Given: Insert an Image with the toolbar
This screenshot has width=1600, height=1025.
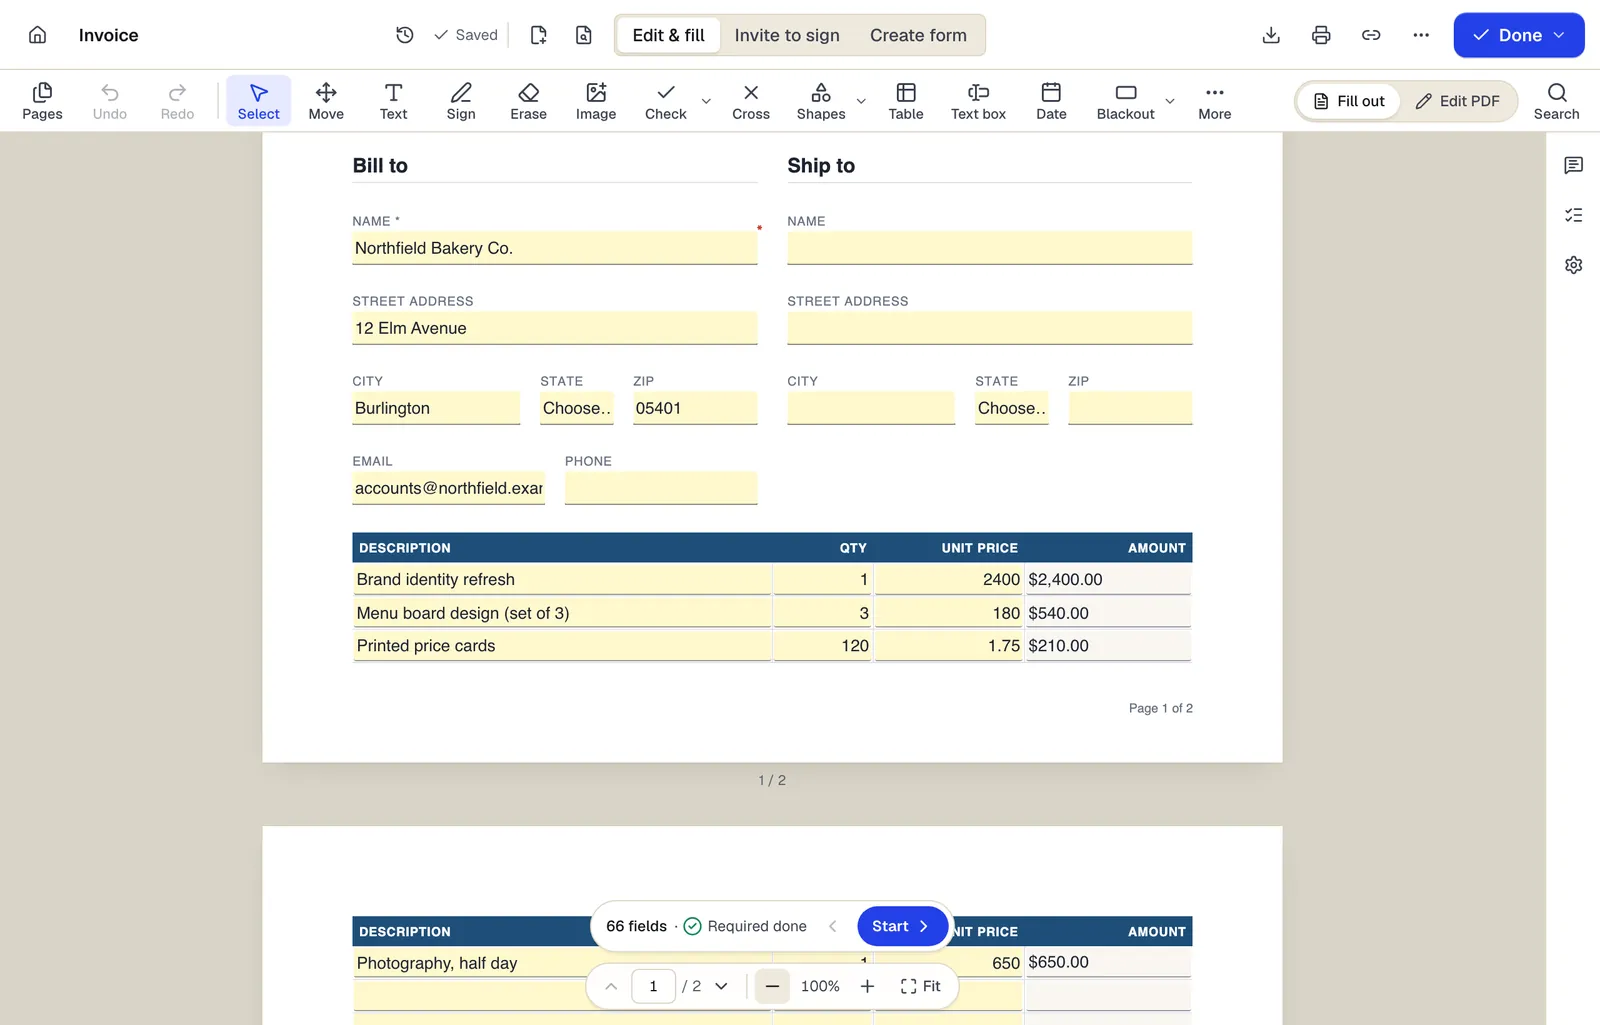Looking at the screenshot, I should click(596, 101).
